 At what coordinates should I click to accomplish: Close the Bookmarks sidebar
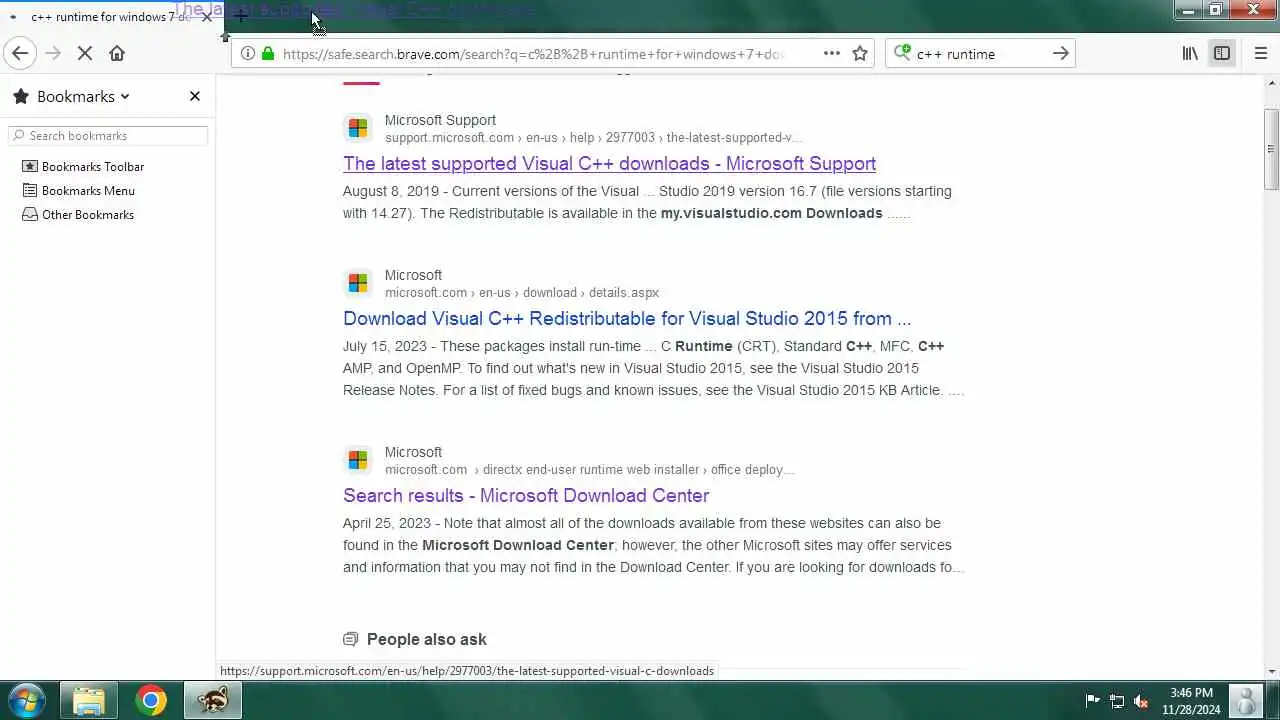click(195, 96)
